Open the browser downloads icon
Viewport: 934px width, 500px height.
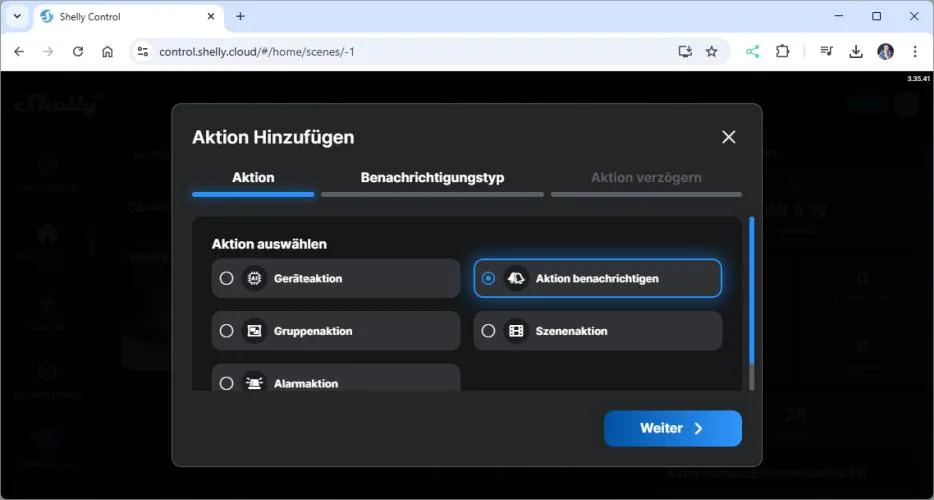pyautogui.click(x=856, y=51)
